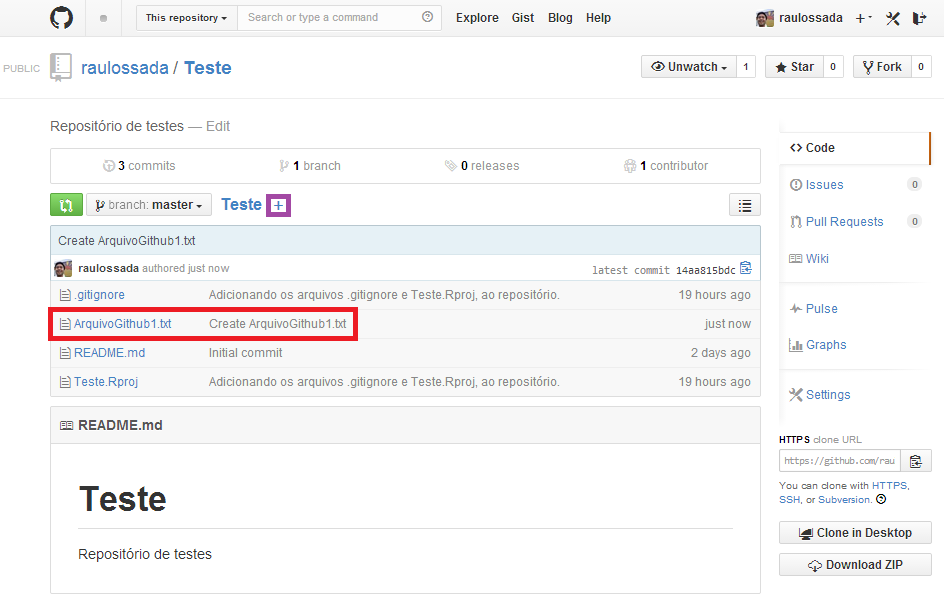Open the README.md file link
The image size is (944, 607).
click(x=110, y=353)
